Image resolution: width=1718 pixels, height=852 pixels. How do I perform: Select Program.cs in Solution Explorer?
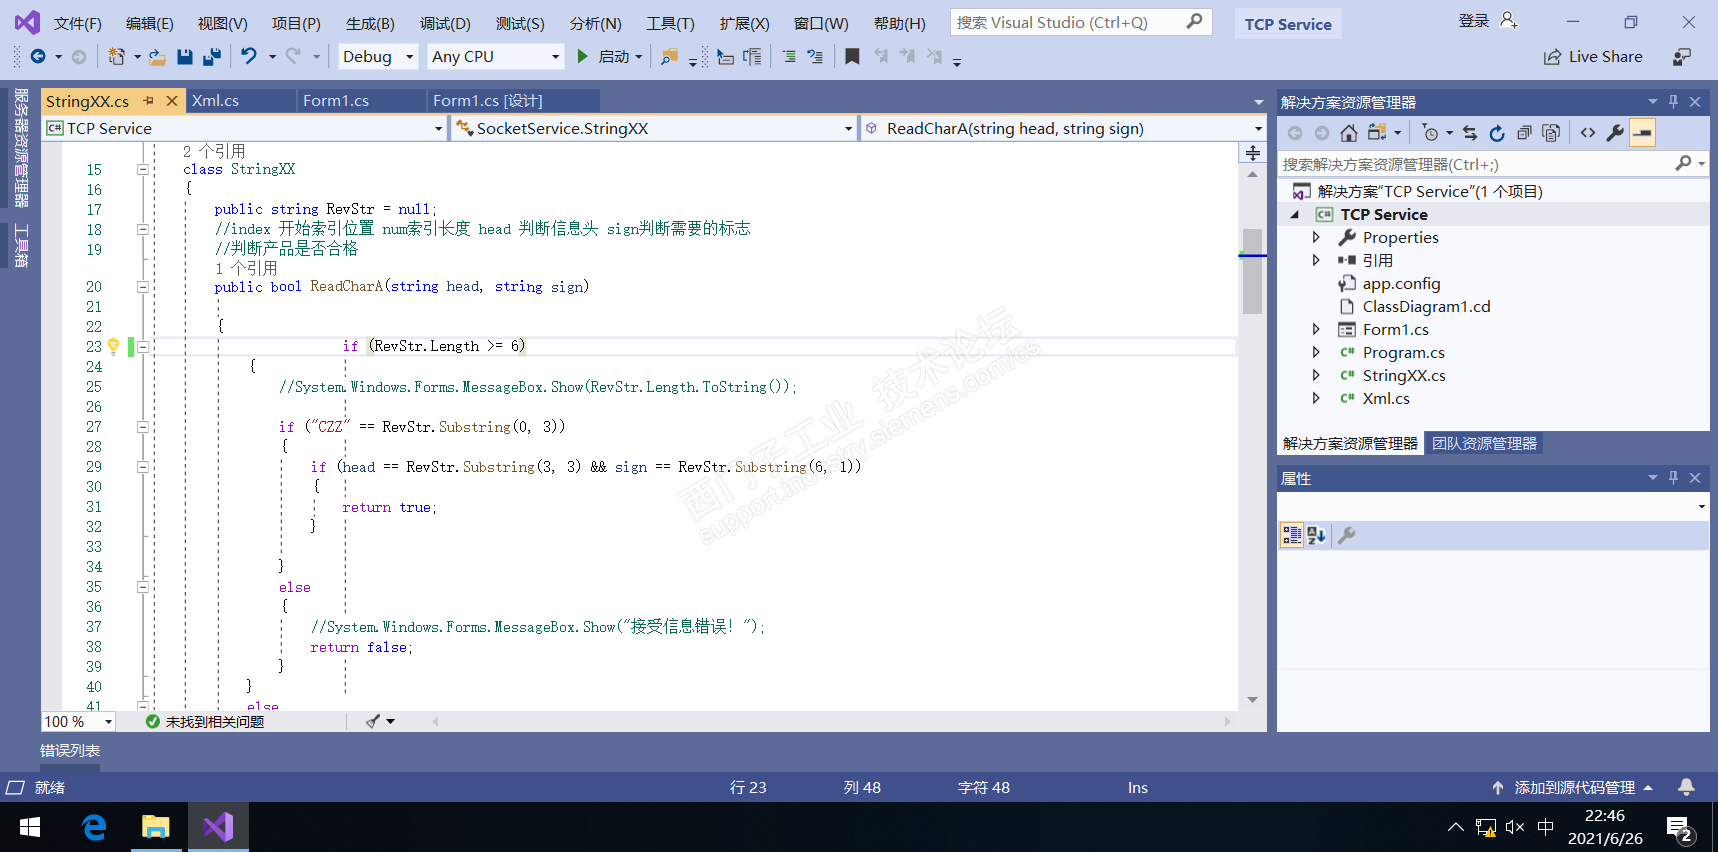pos(1403,353)
